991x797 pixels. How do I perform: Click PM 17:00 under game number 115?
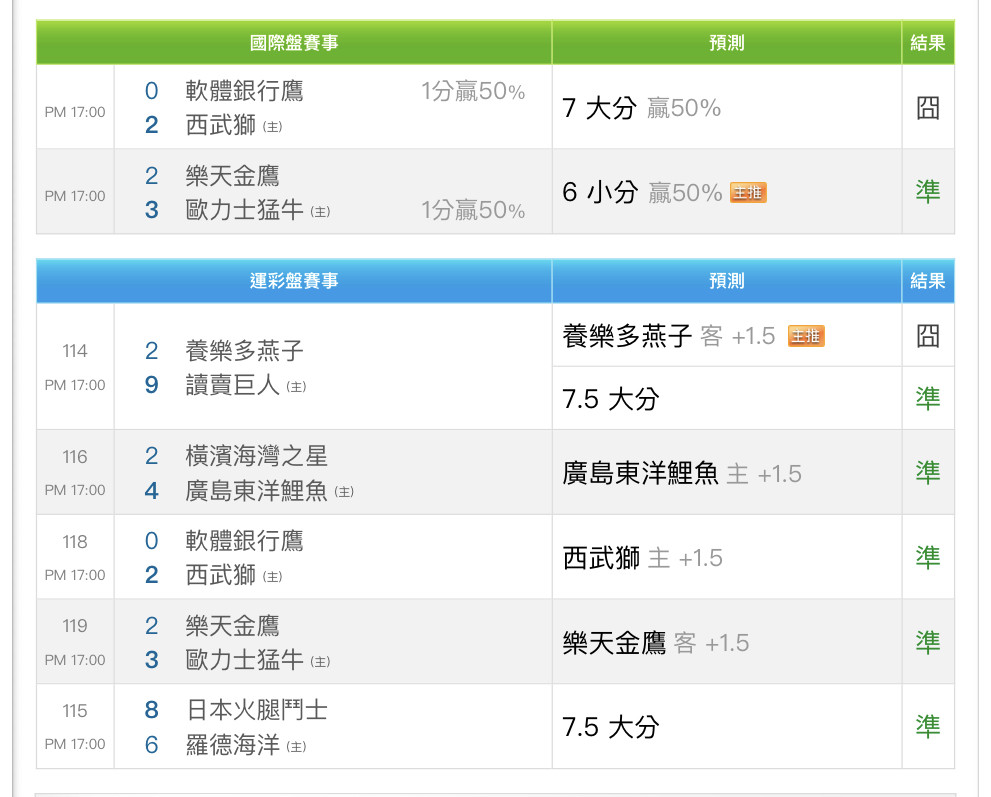(75, 745)
